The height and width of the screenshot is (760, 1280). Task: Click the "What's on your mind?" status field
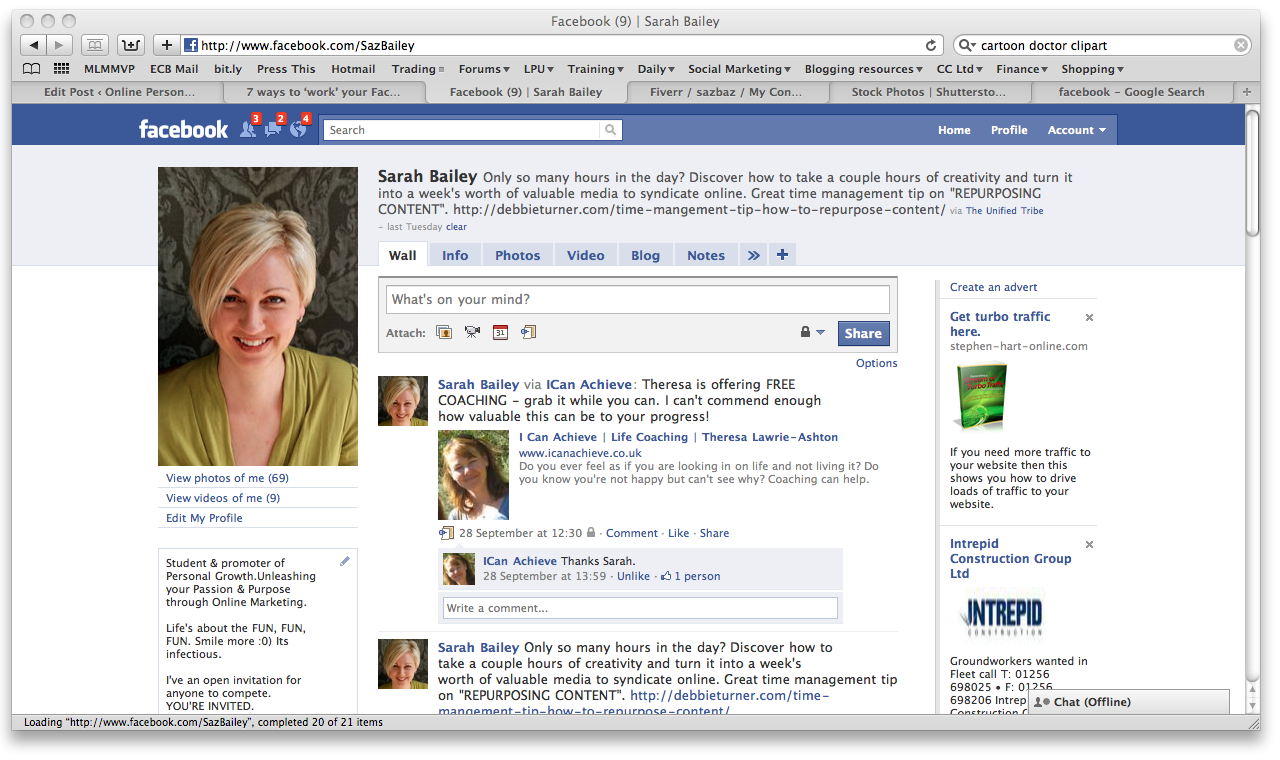click(x=637, y=299)
